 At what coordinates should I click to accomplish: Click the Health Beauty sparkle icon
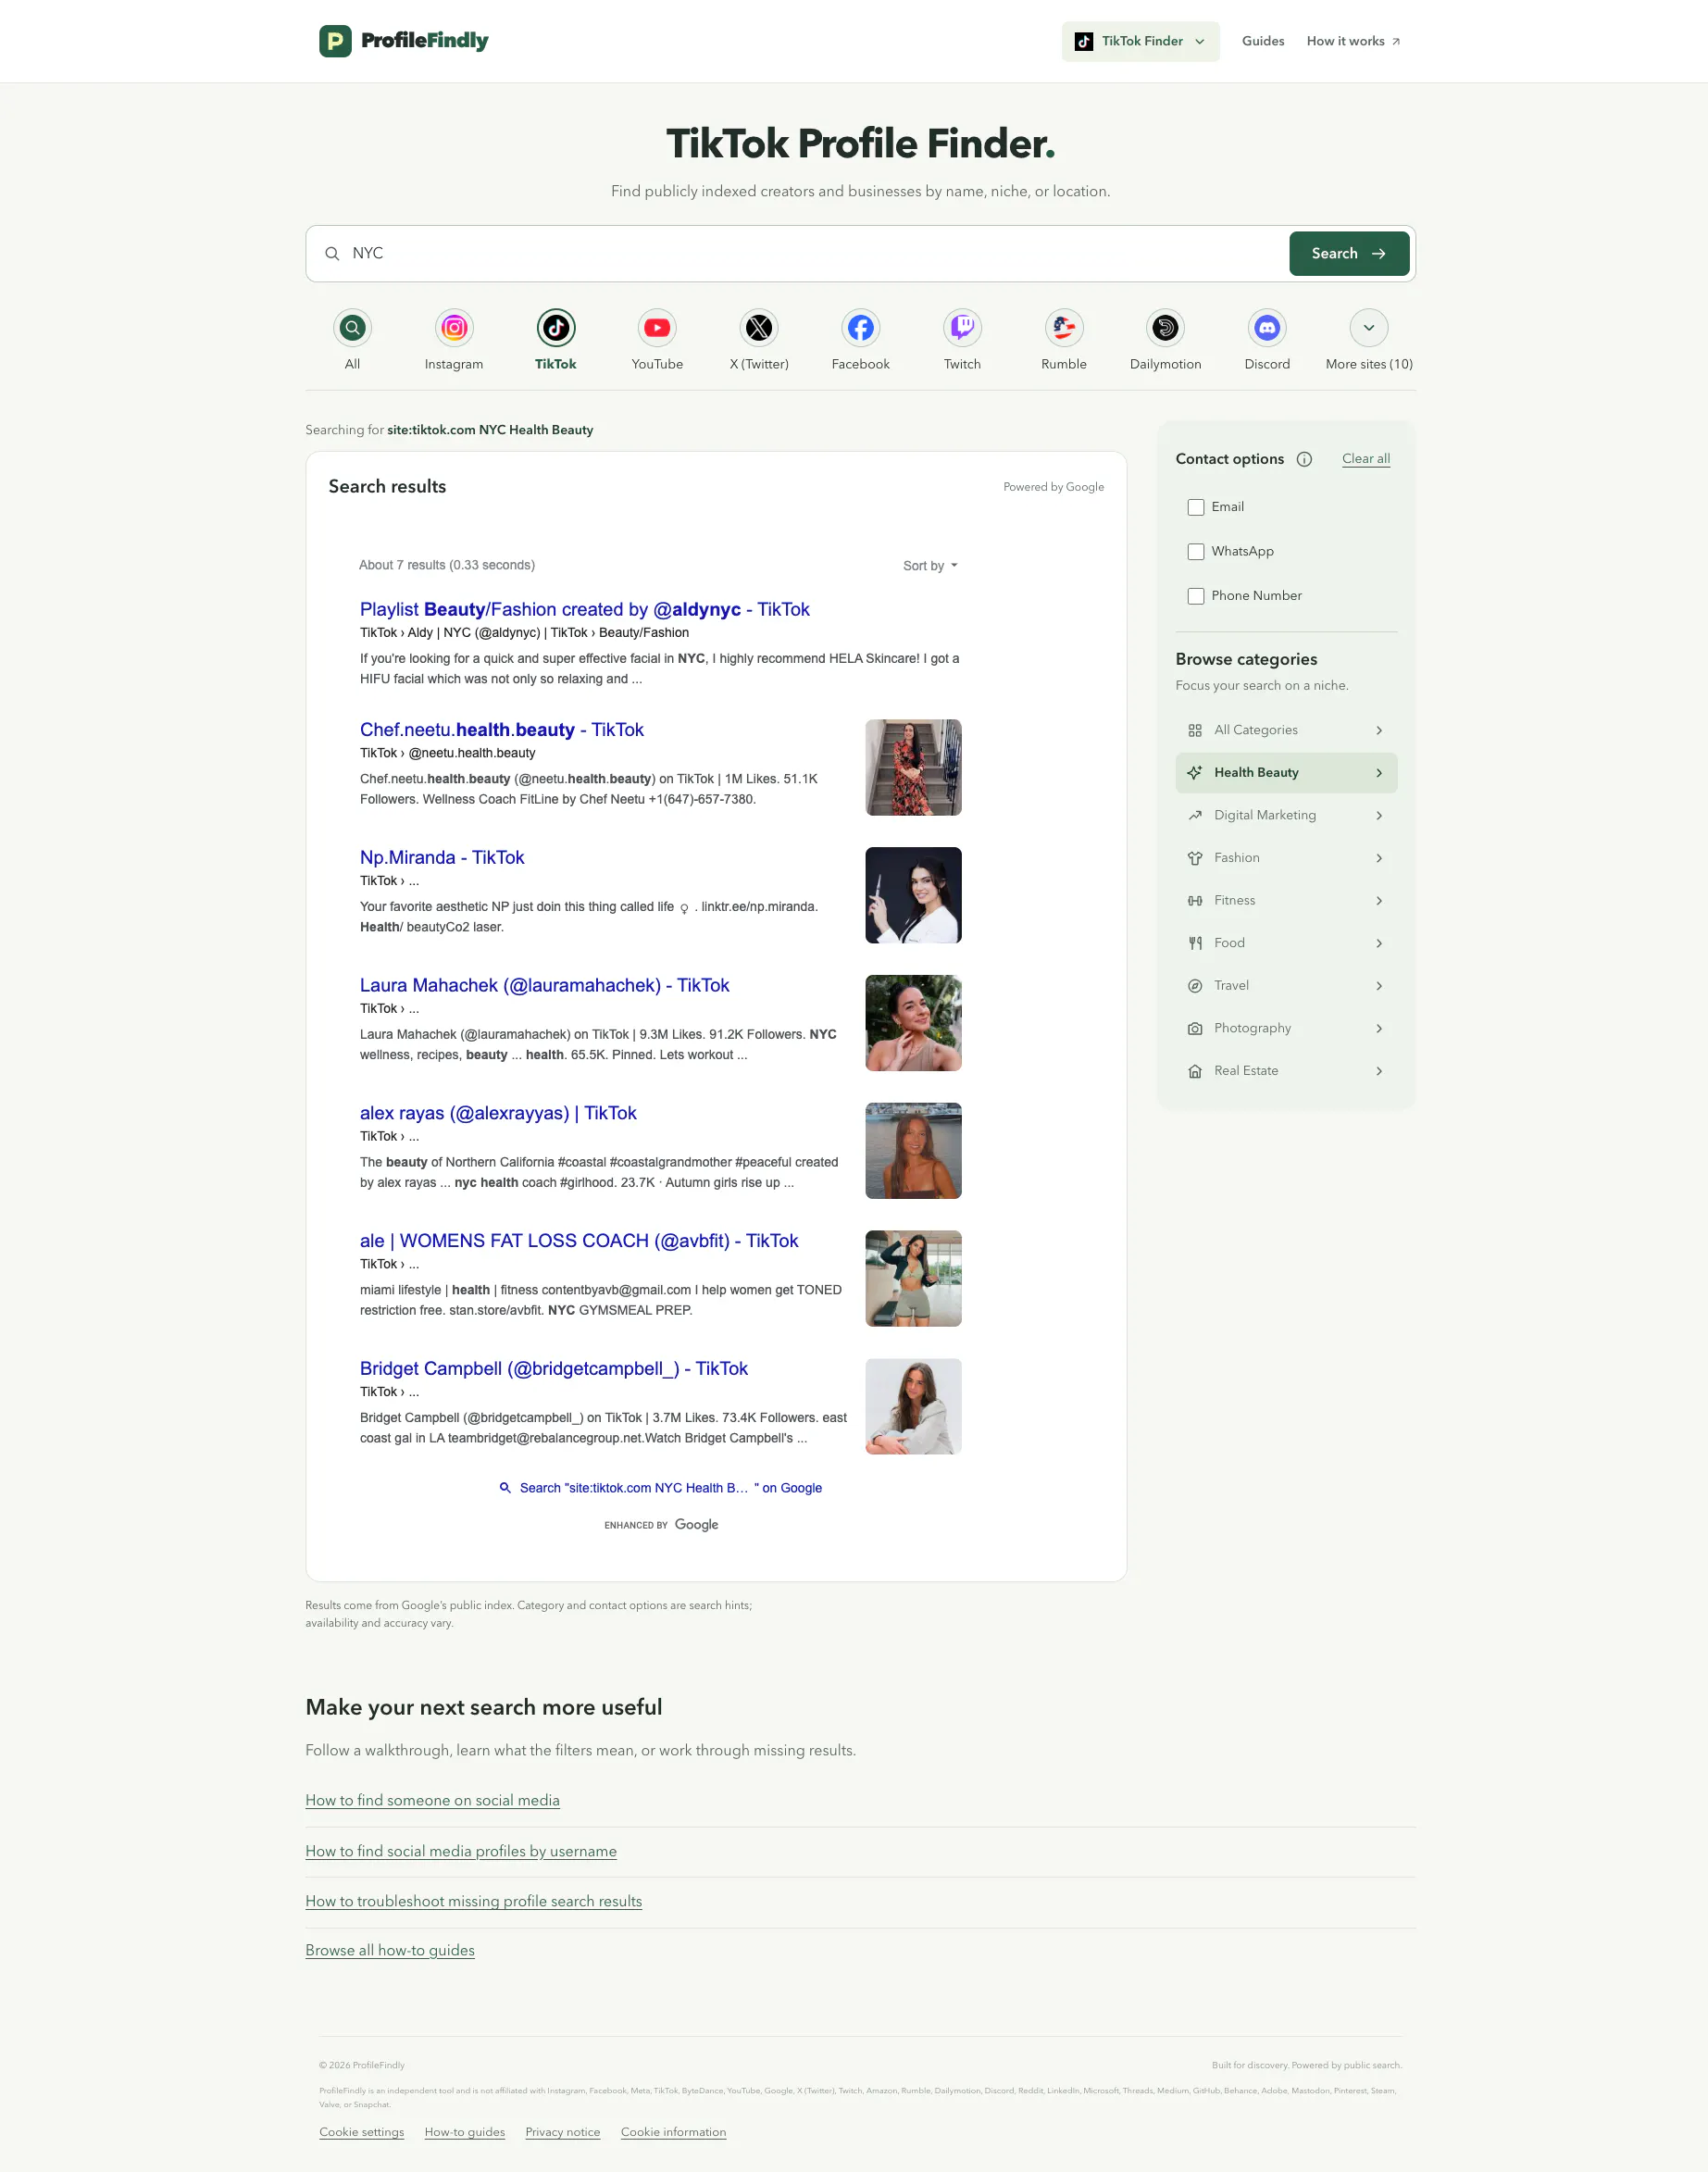pos(1195,773)
